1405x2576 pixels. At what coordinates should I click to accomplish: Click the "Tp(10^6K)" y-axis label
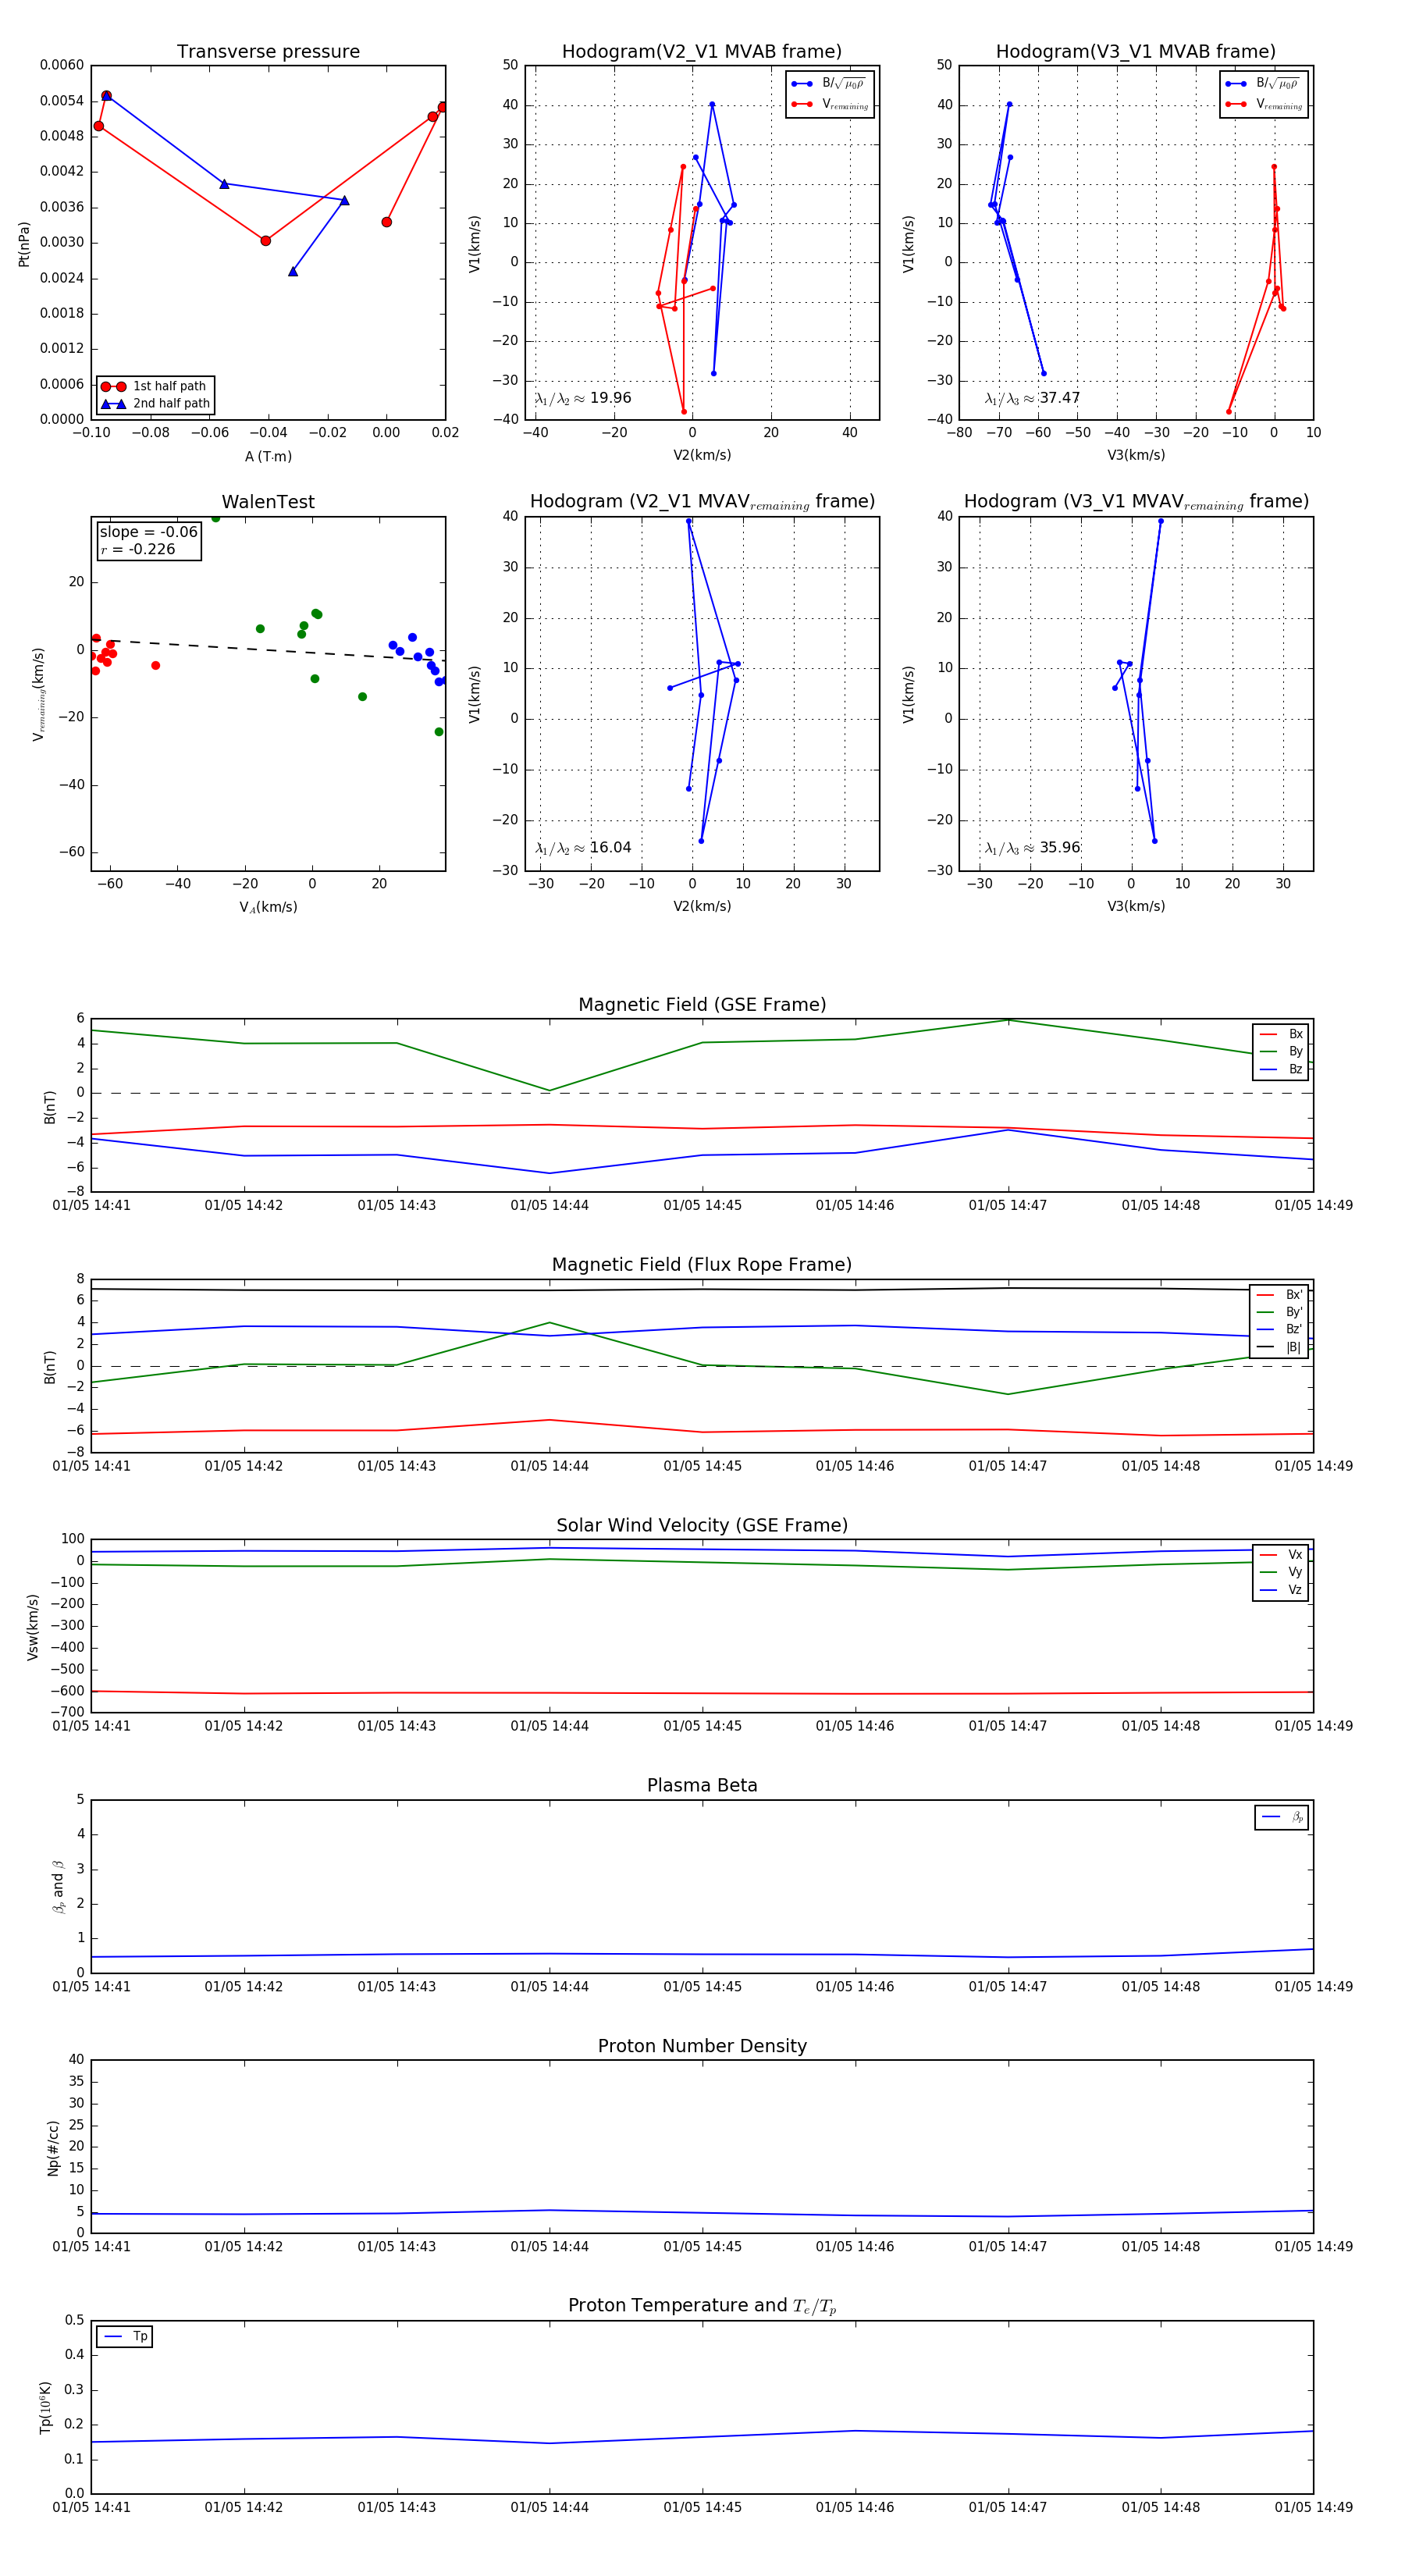45,2408
